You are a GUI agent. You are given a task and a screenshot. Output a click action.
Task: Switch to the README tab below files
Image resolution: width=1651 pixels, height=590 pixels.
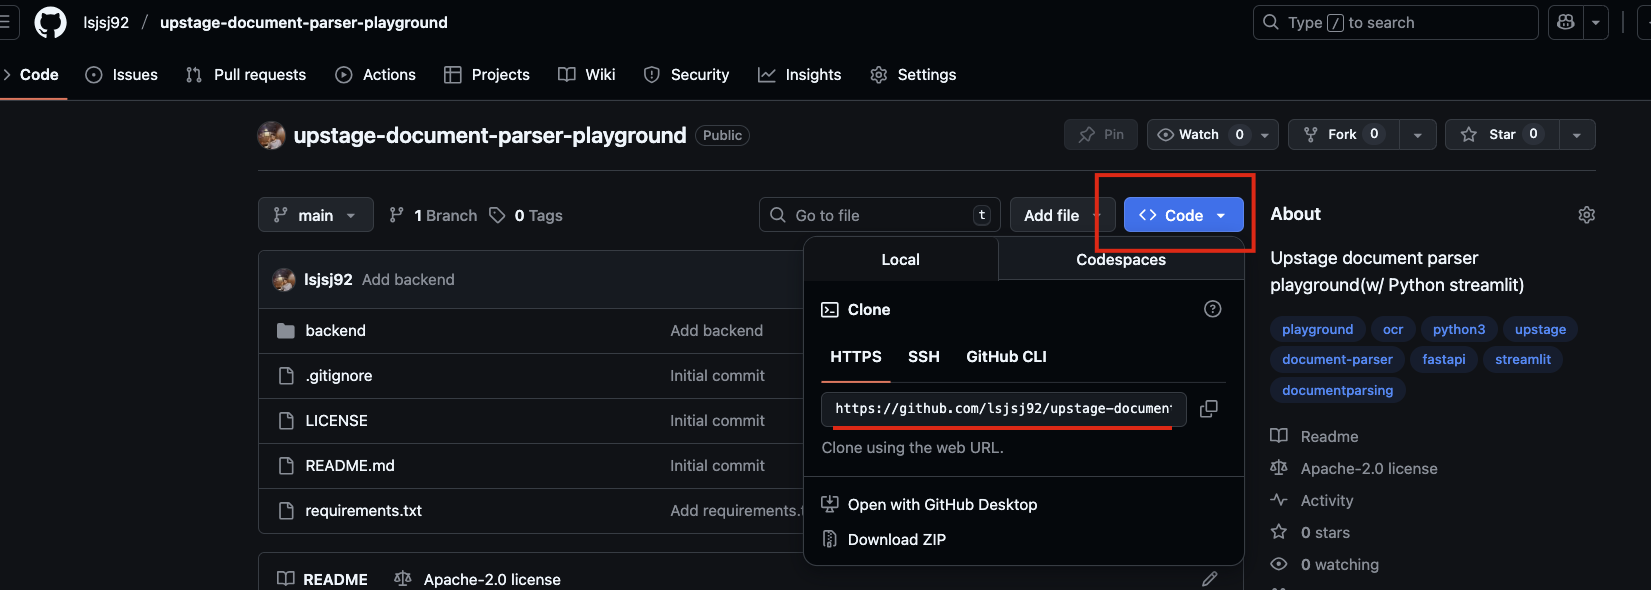click(x=322, y=579)
